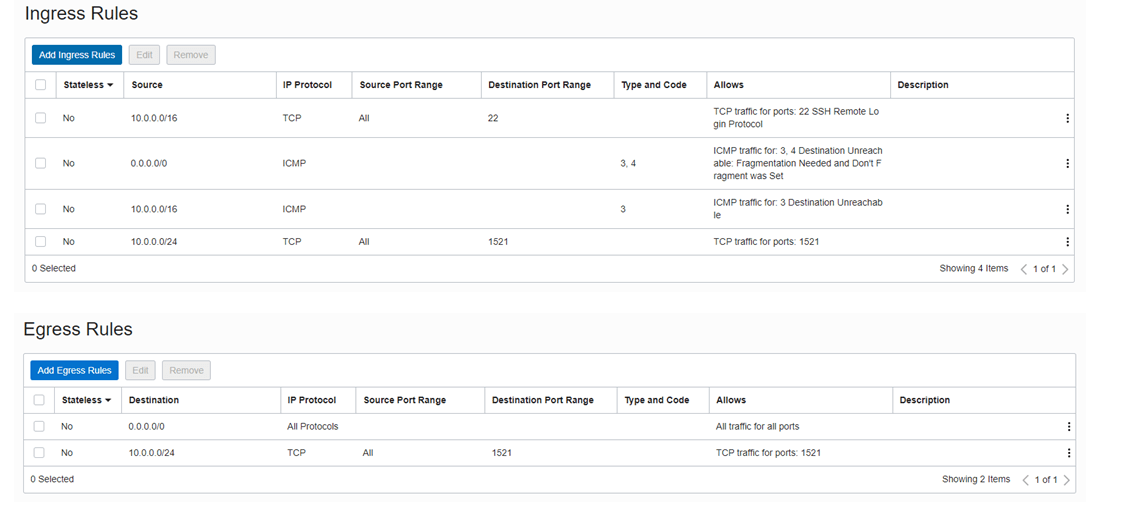Select the ingress rule for port 22
1134x513 pixels.
41,118
